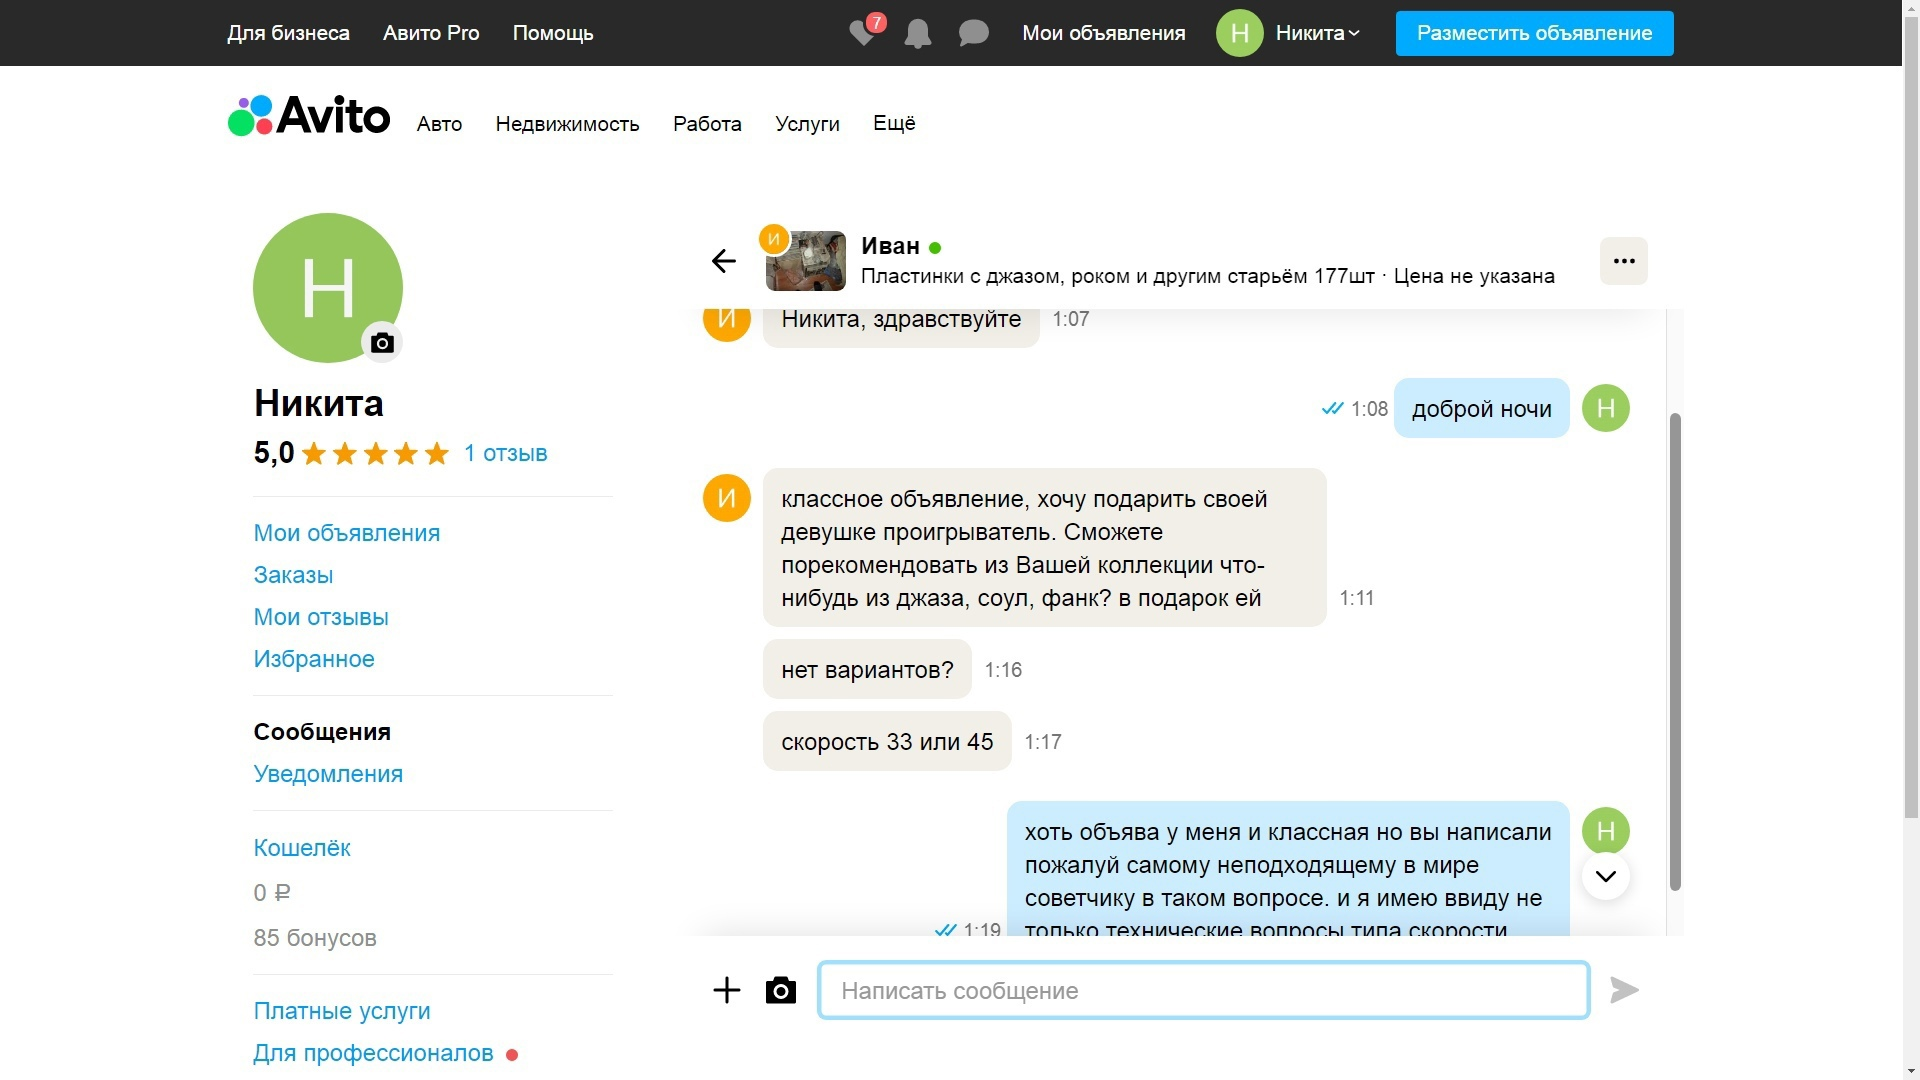Click the chat scrollbar thumb

click(1675, 651)
